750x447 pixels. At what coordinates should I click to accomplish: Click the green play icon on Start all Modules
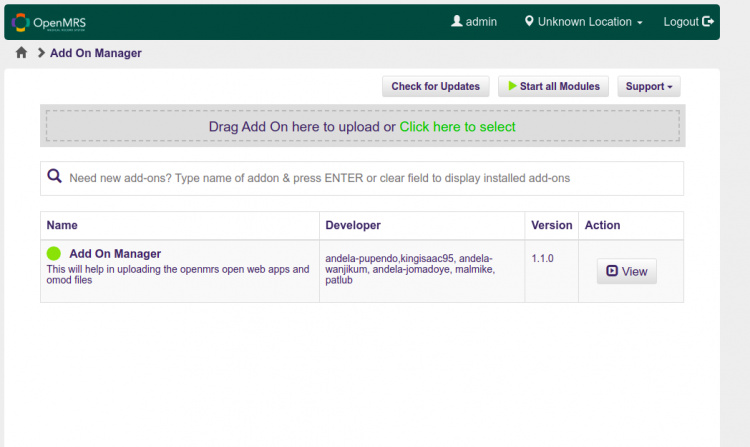512,86
